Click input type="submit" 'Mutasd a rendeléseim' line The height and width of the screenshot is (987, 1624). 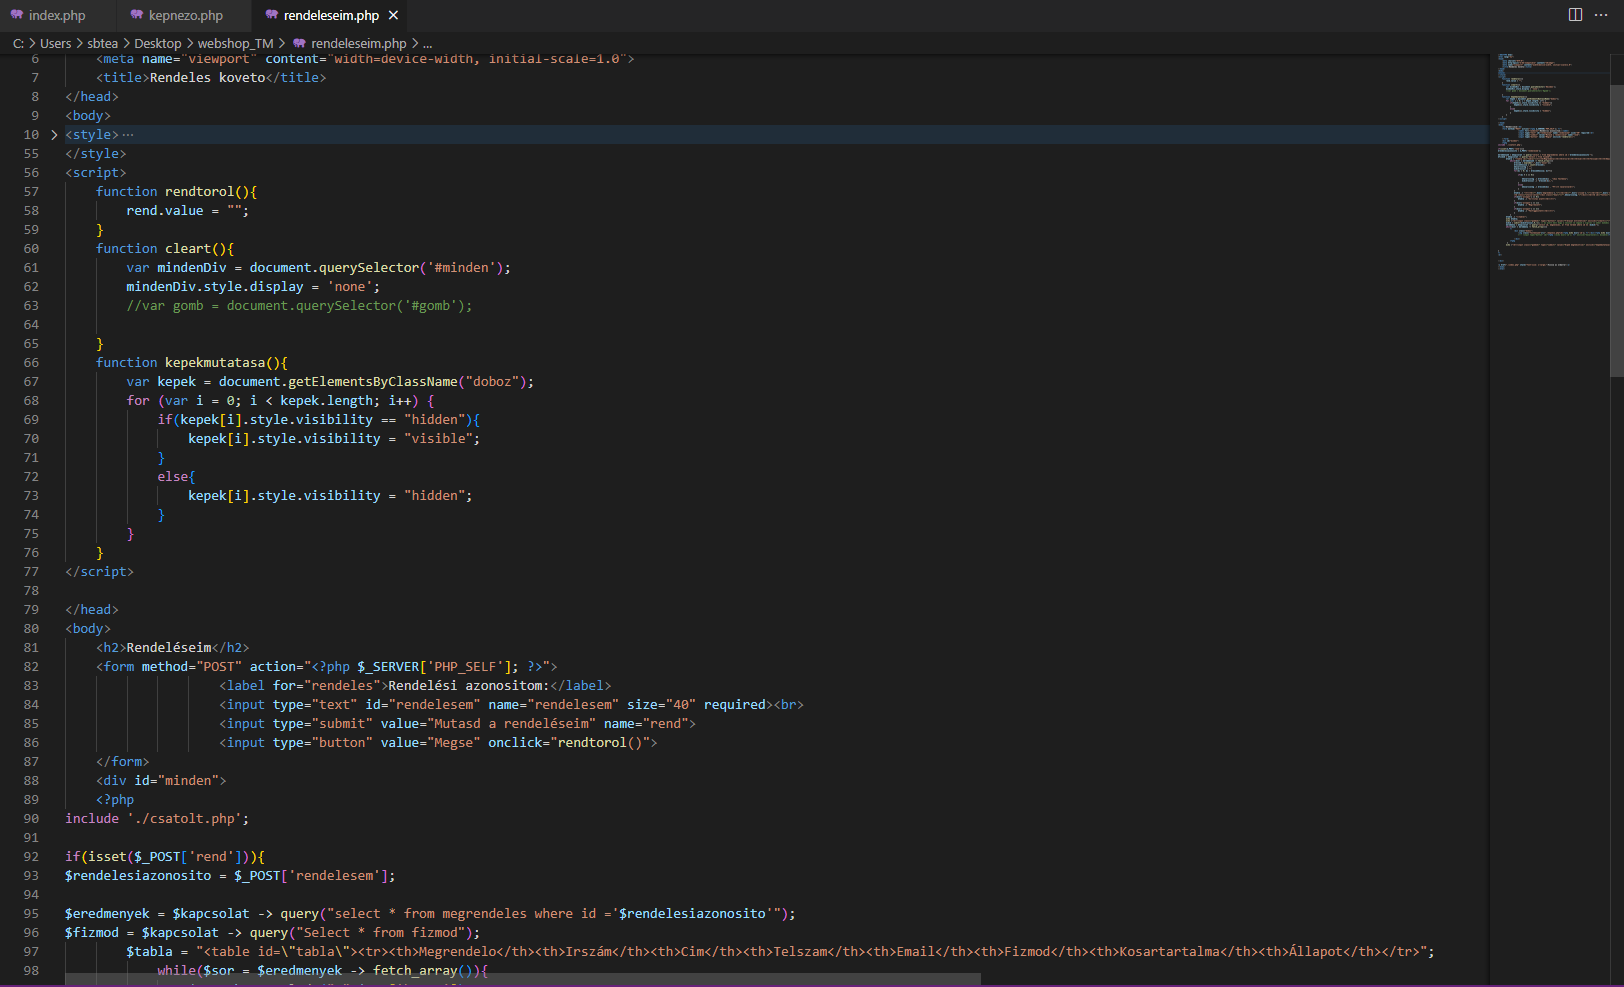pos(457,724)
